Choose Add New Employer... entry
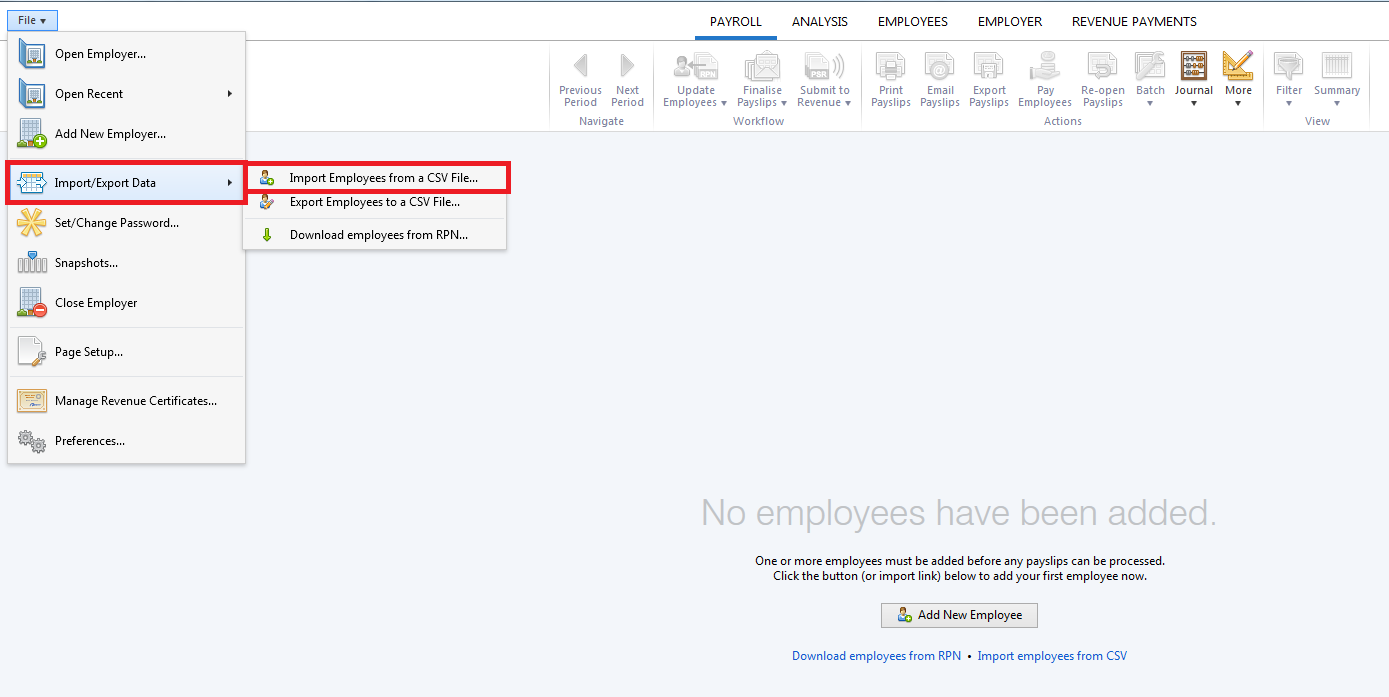Screen dimensions: 1389x697 pyautogui.click(x=126, y=134)
